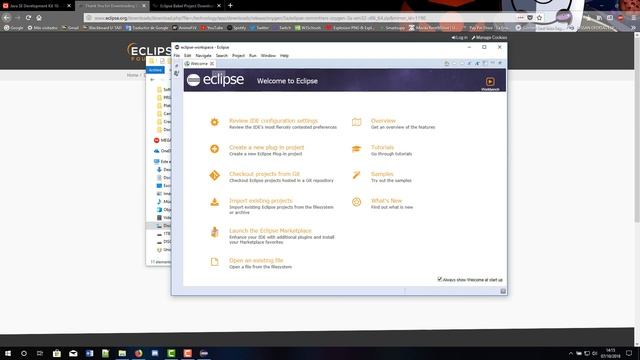The image size is (640, 360).
Task: Click the wand icon beside Samples
Action: tap(356, 176)
